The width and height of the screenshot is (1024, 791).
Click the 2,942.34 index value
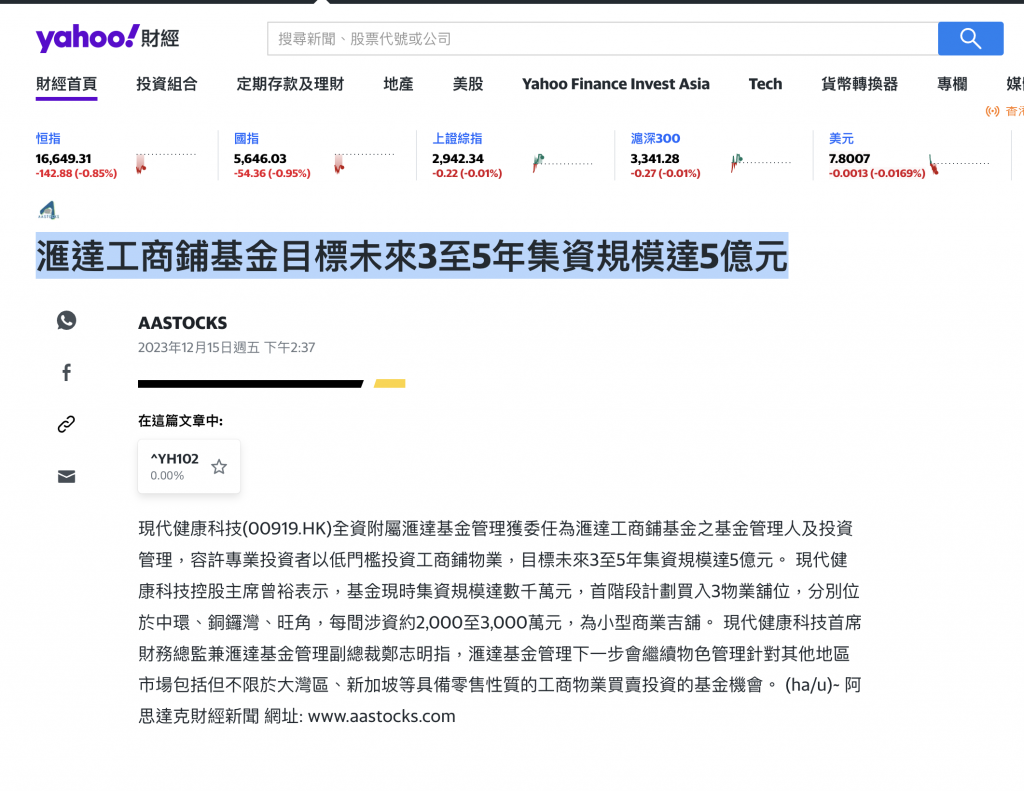pos(458,159)
